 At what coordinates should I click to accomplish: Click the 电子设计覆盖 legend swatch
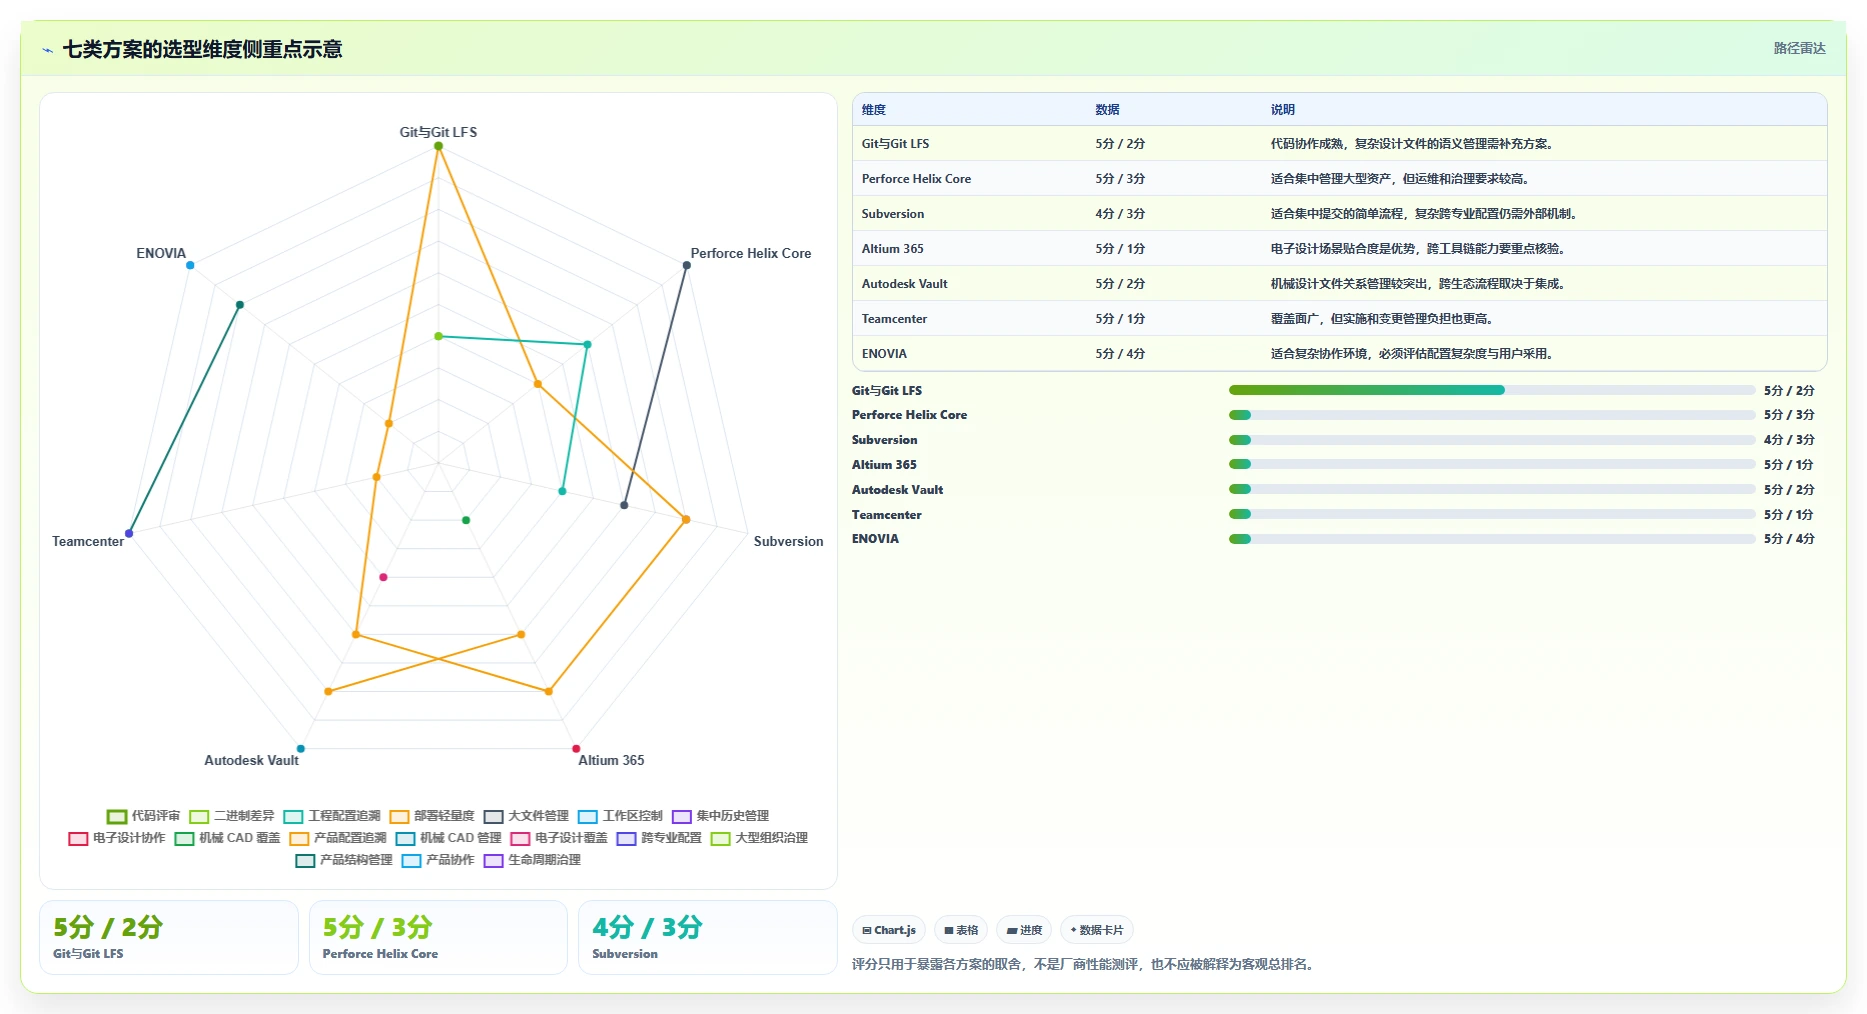[x=520, y=838]
